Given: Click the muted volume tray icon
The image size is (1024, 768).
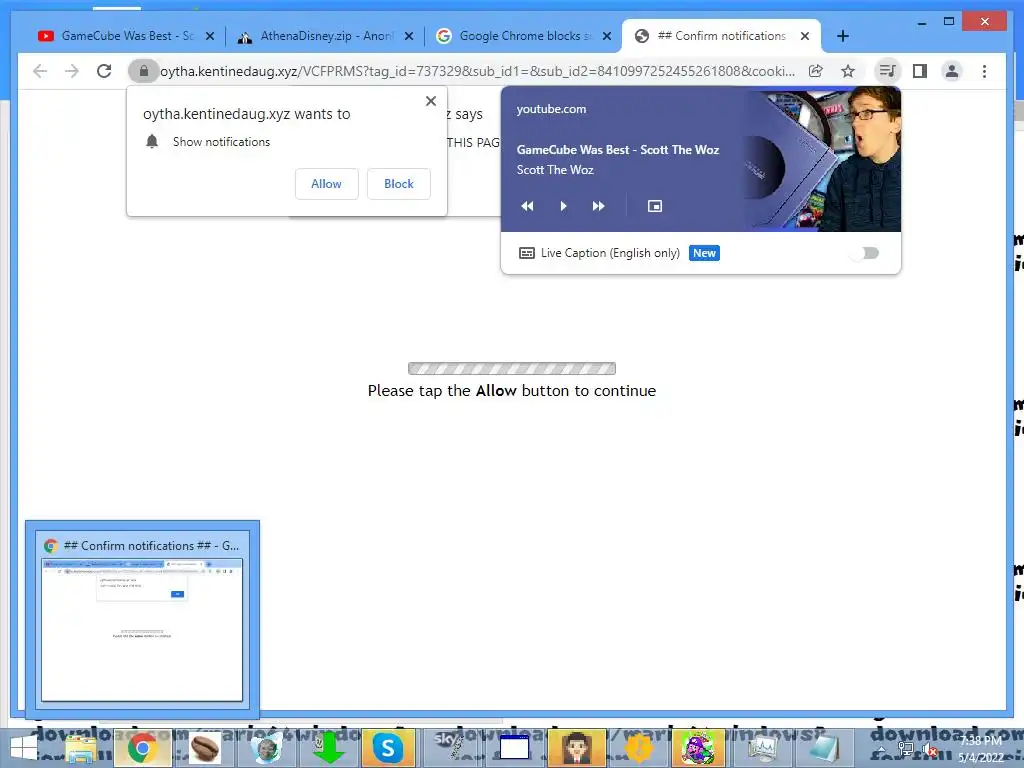Looking at the screenshot, I should click(929, 750).
